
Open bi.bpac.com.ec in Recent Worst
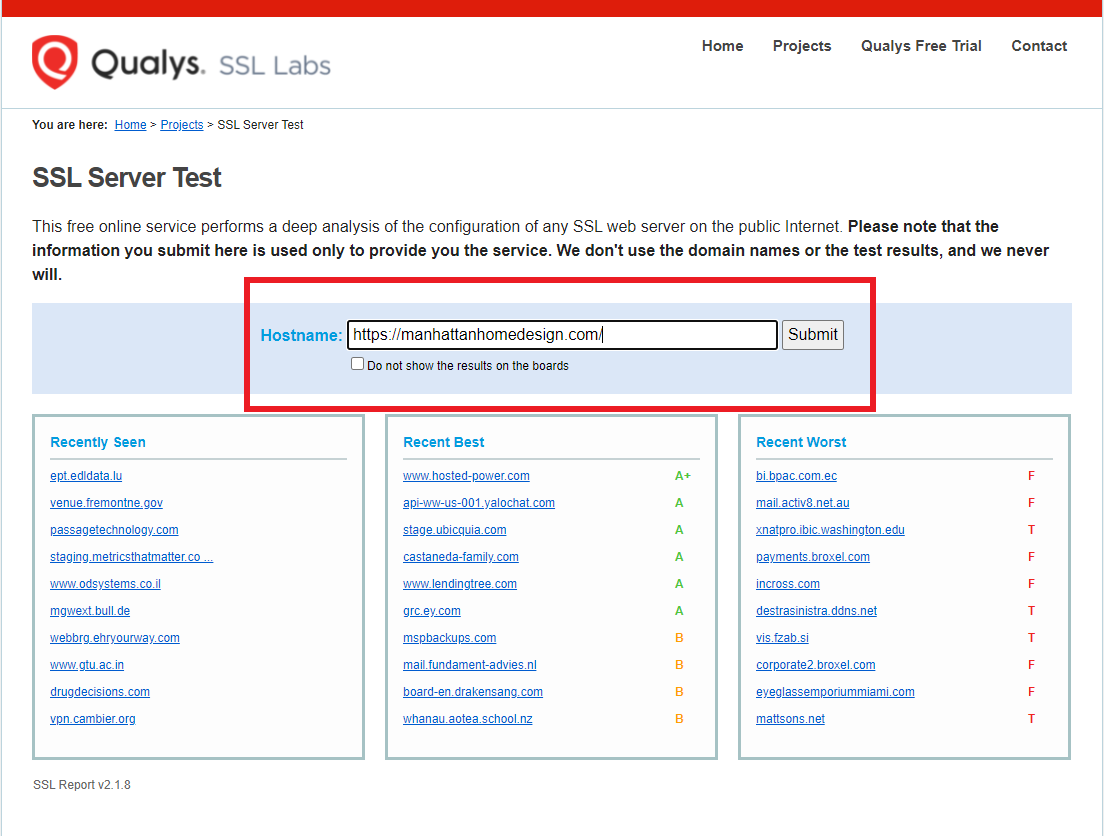[x=796, y=476]
